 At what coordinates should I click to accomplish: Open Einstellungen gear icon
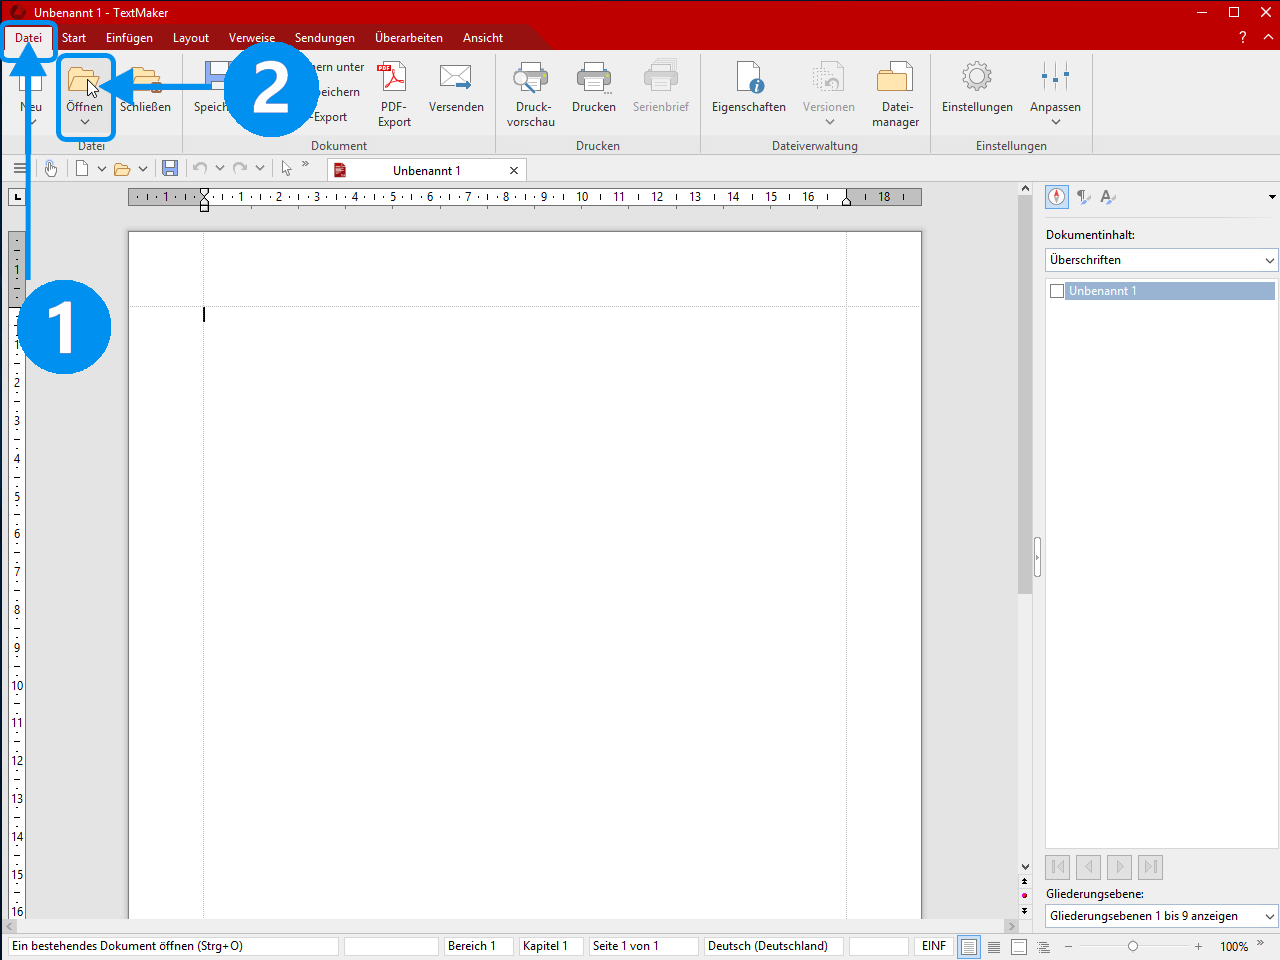point(977,77)
